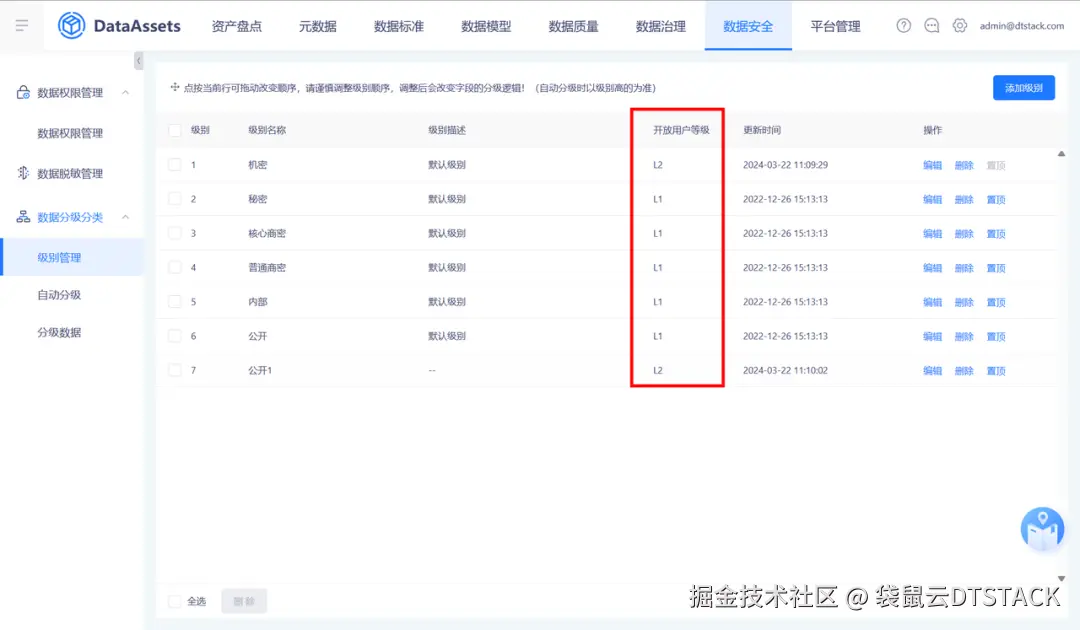Collapse the 数据权限管理 group chevron

[x=125, y=92]
